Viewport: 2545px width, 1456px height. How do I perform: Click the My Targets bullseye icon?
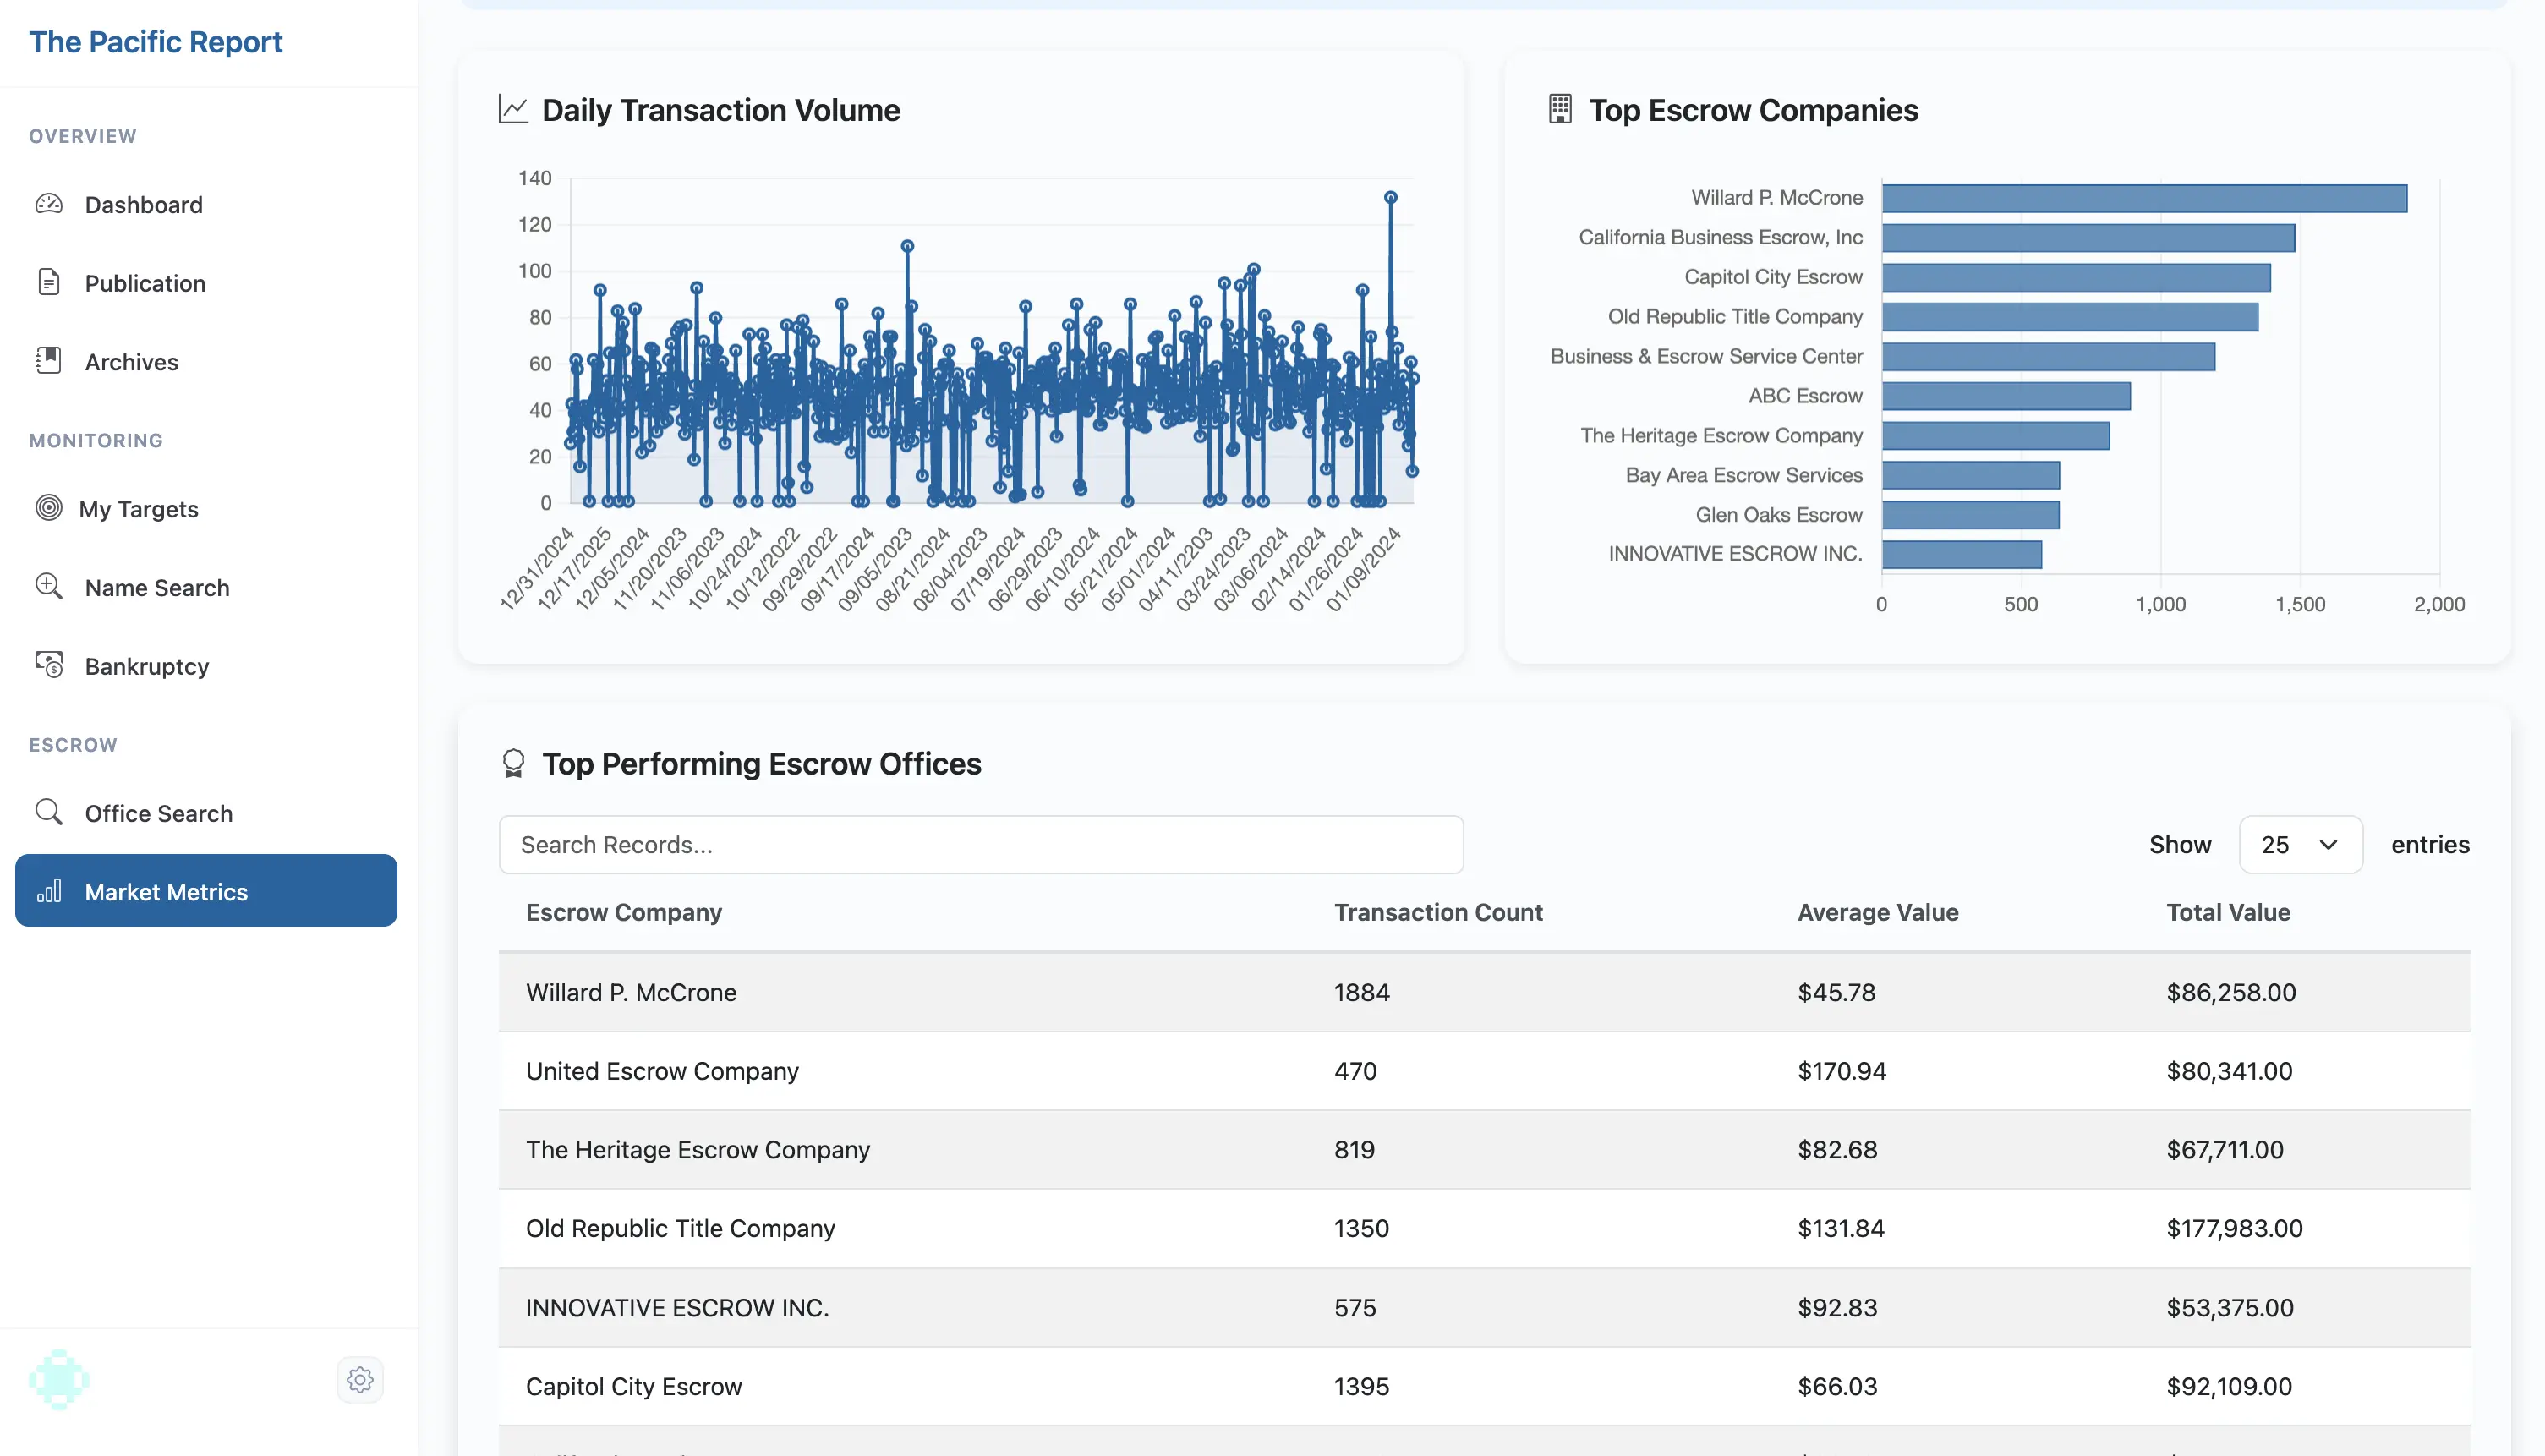(x=49, y=508)
